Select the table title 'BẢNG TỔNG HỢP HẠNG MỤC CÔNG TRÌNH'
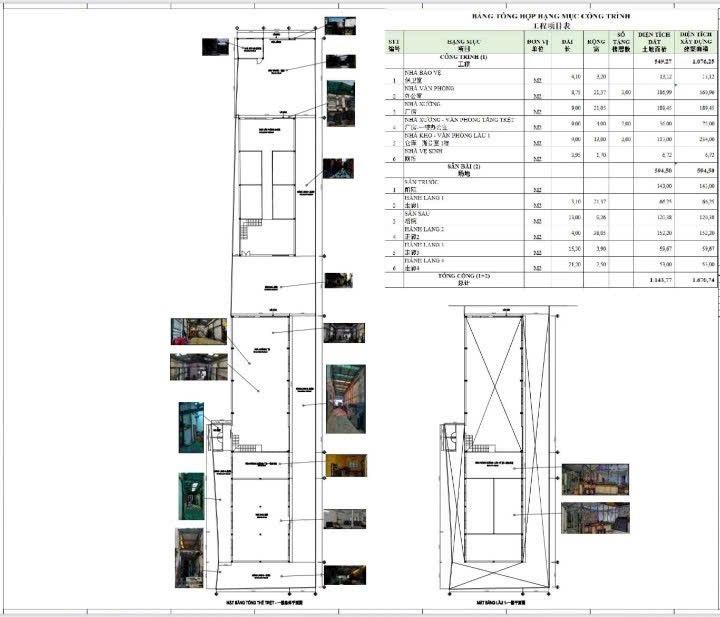Image resolution: width=720 pixels, height=617 pixels. pyautogui.click(x=551, y=16)
